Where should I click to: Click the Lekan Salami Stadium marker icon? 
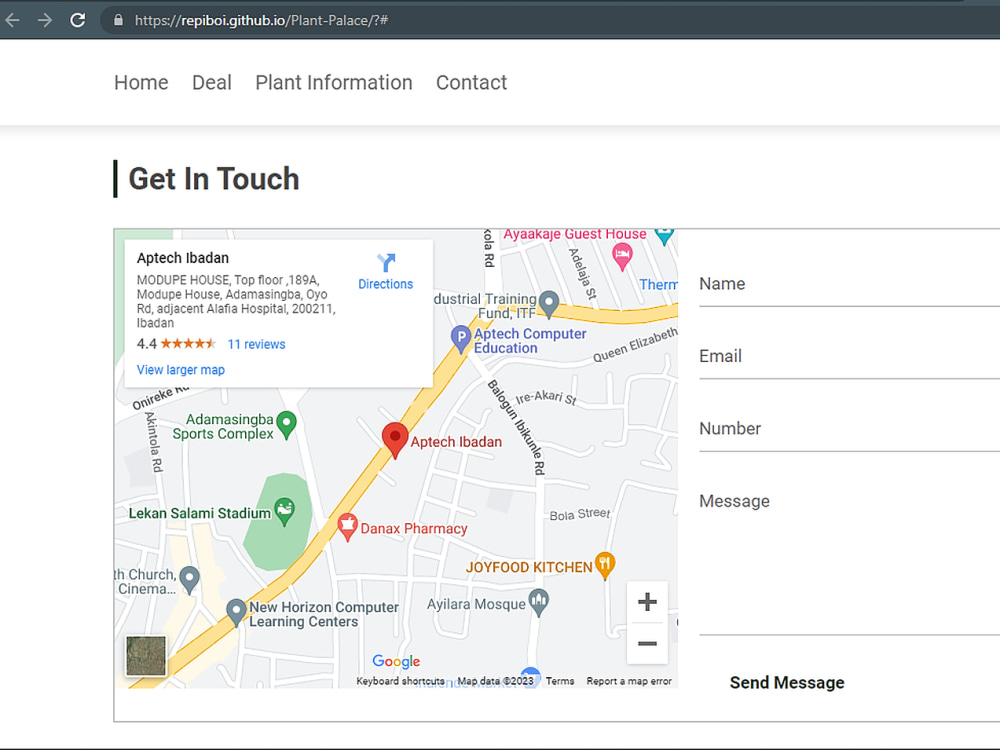coord(284,511)
